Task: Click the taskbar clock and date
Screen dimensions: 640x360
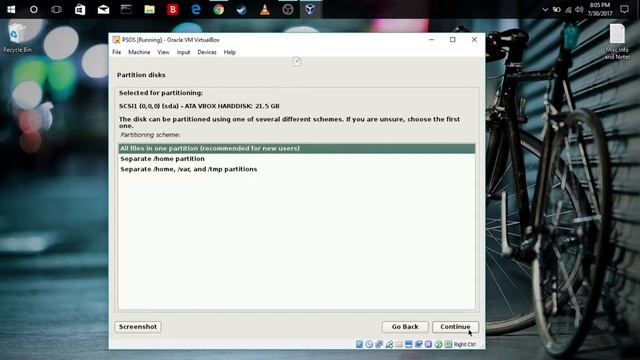Action: pyautogui.click(x=600, y=9)
